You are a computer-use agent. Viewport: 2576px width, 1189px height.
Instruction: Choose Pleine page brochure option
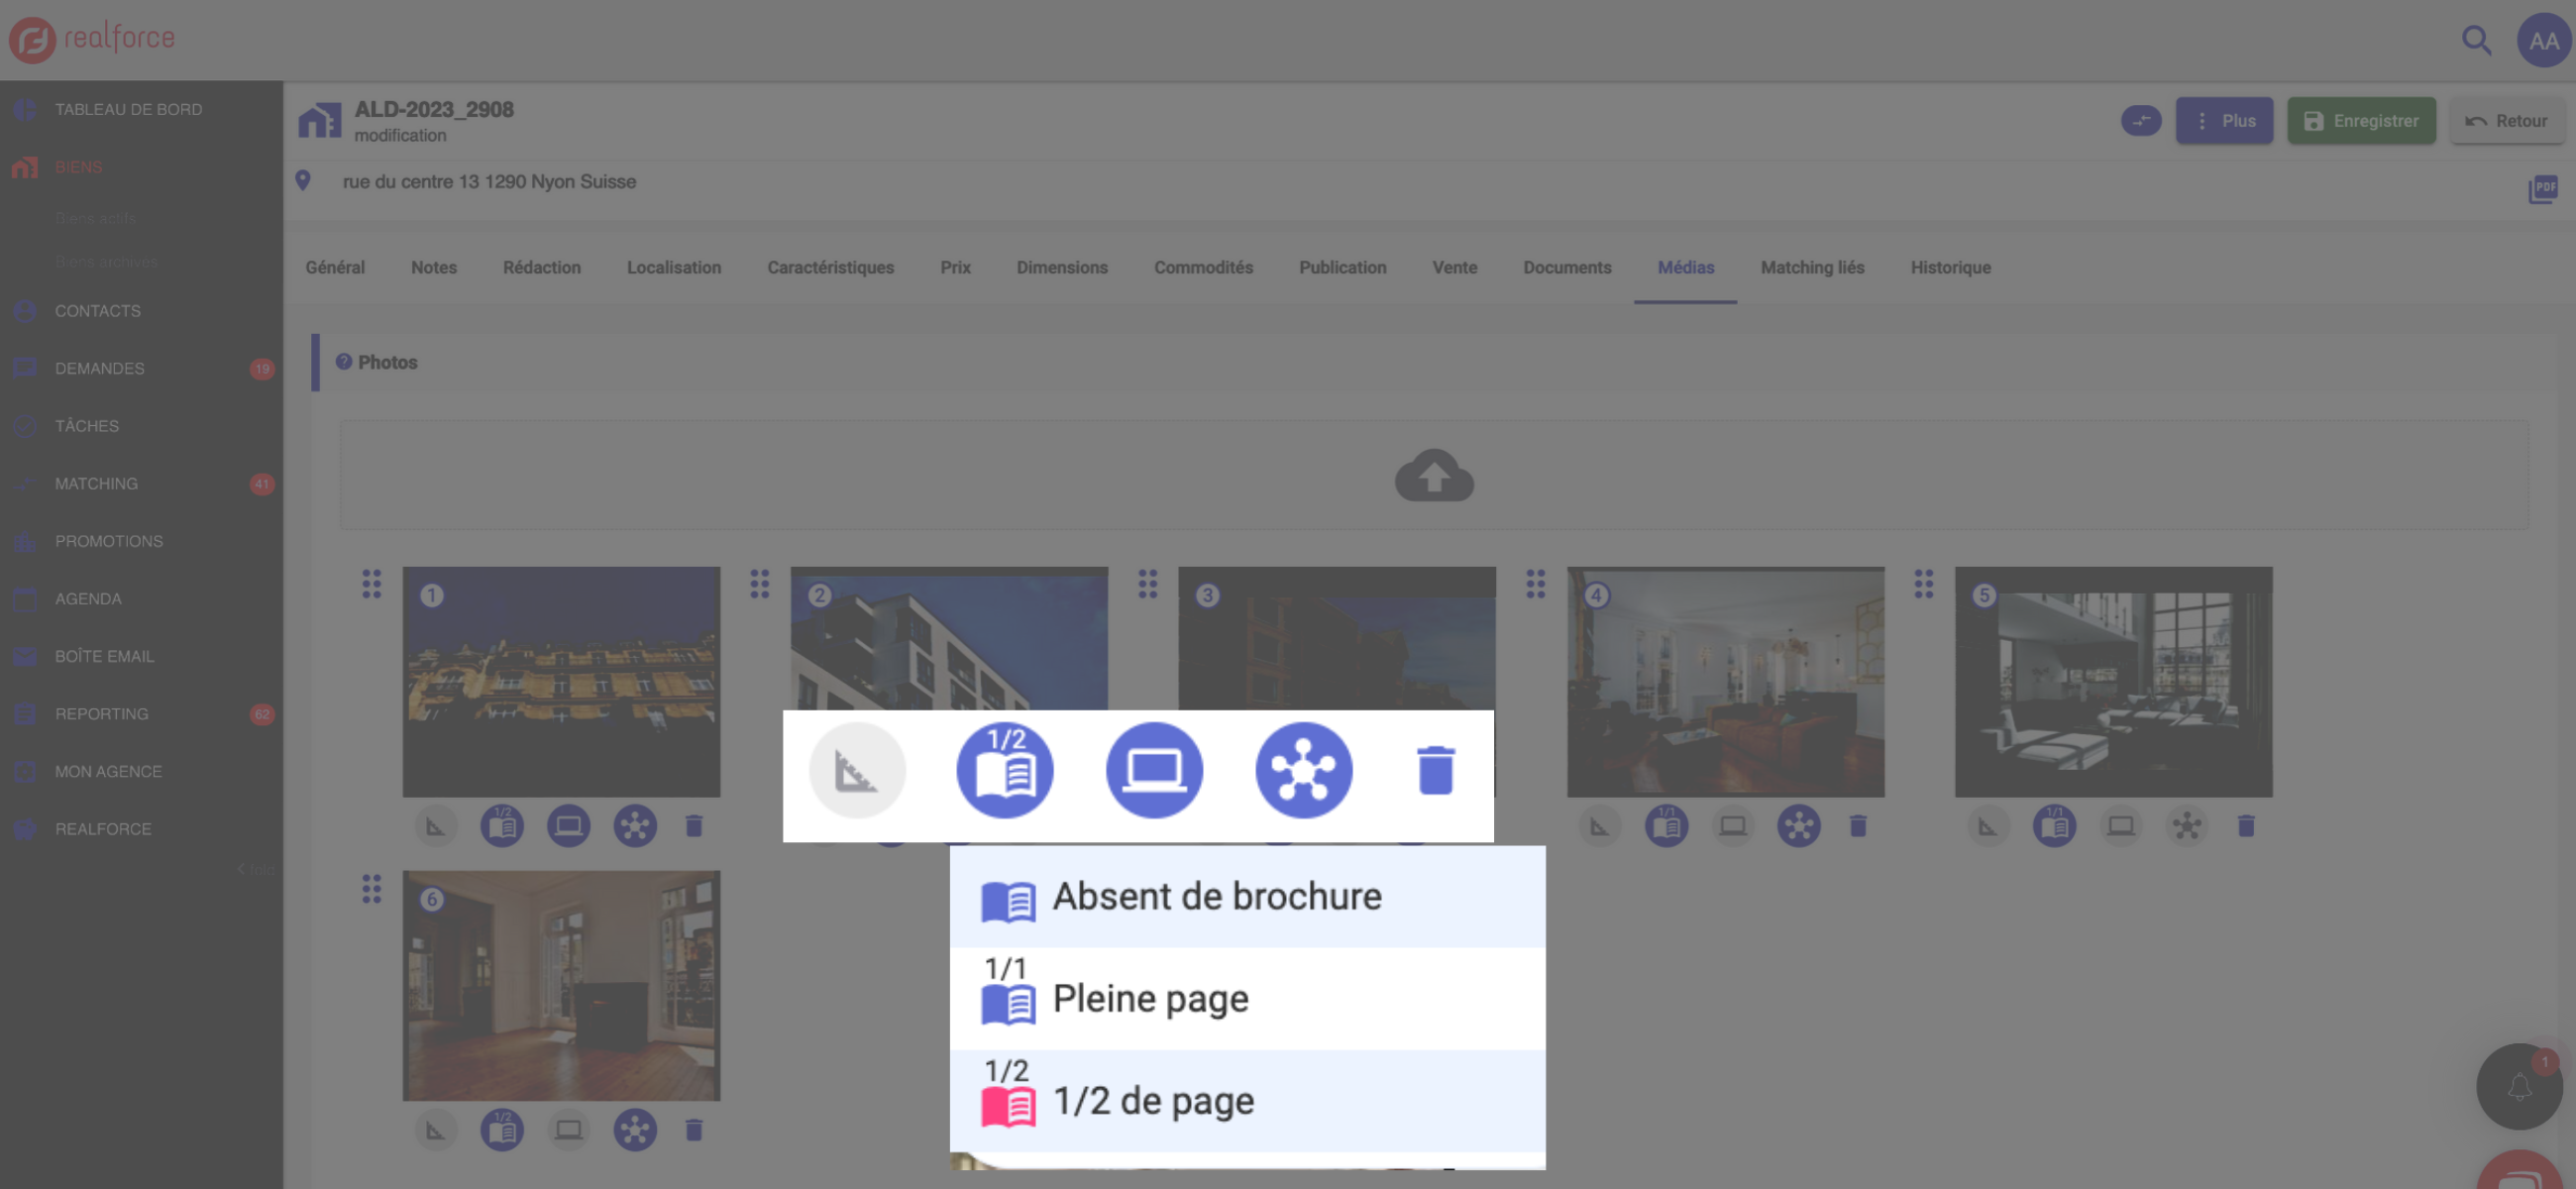pyautogui.click(x=1247, y=999)
